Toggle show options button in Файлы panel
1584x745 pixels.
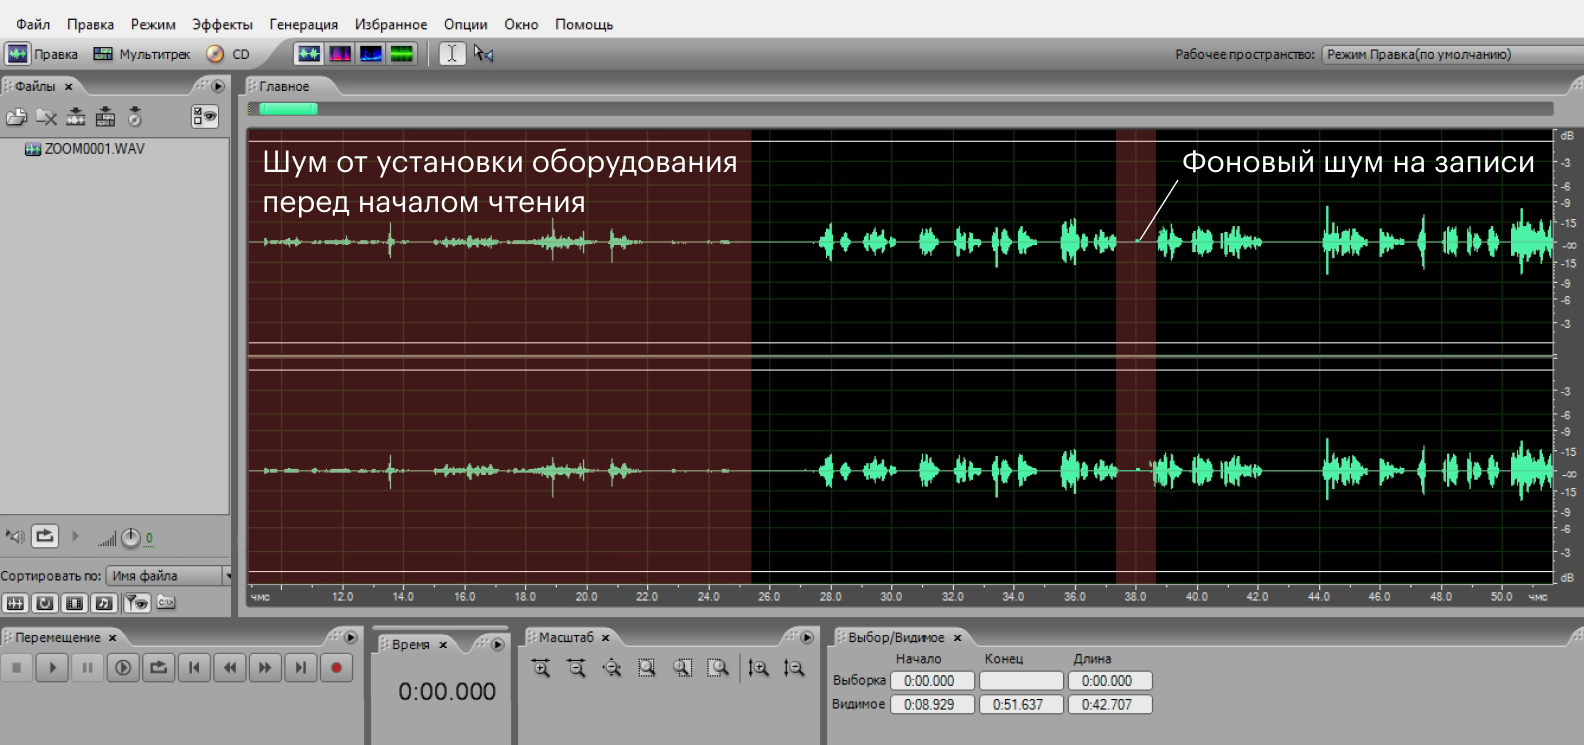[x=205, y=117]
